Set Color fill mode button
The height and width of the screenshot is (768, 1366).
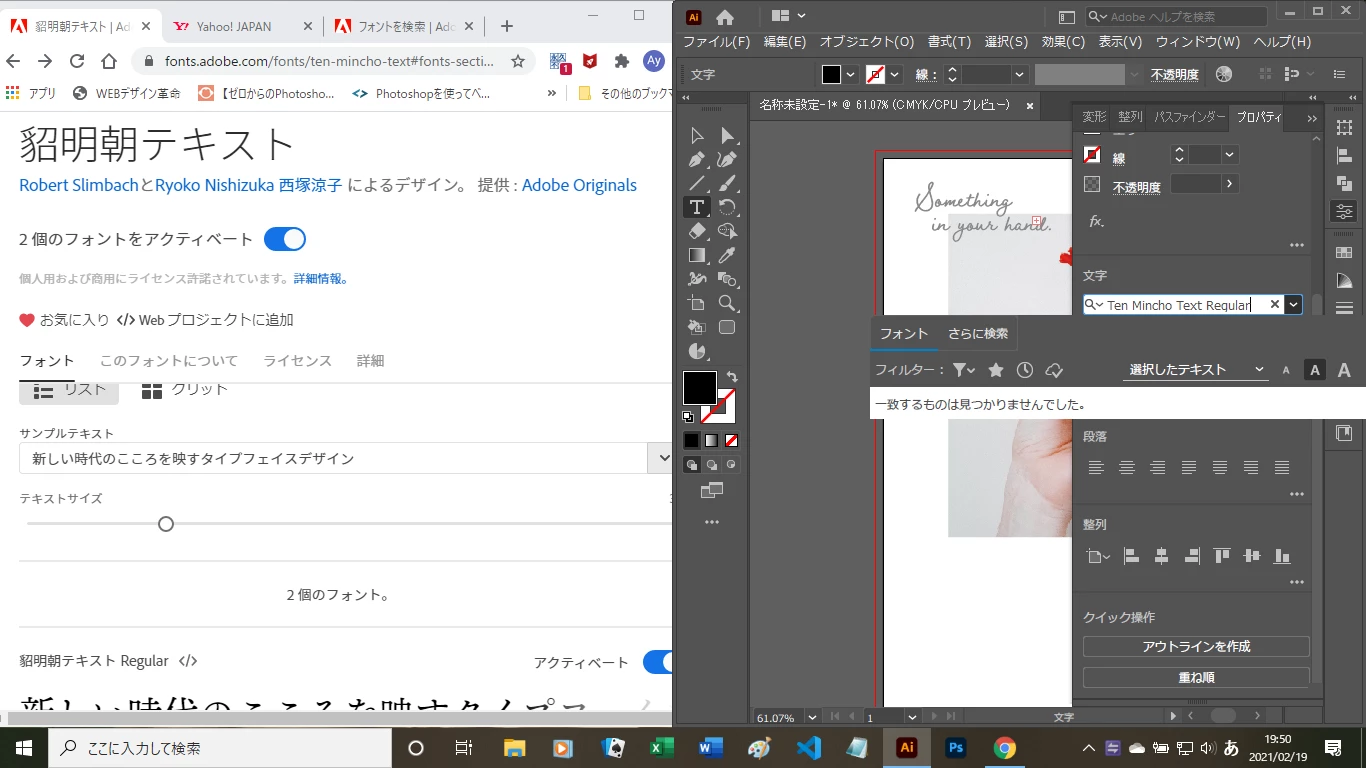point(692,440)
